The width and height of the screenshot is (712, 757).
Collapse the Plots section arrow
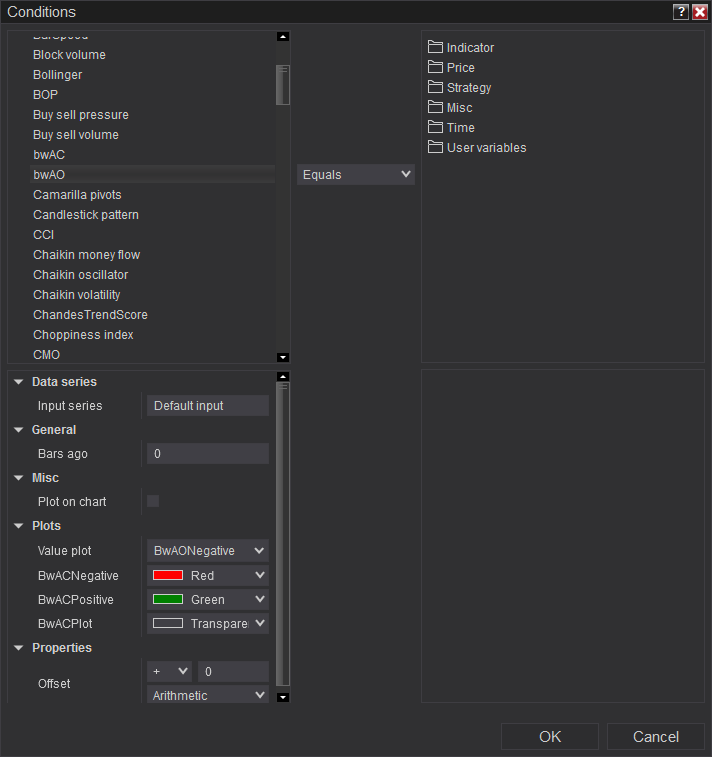(x=19, y=526)
